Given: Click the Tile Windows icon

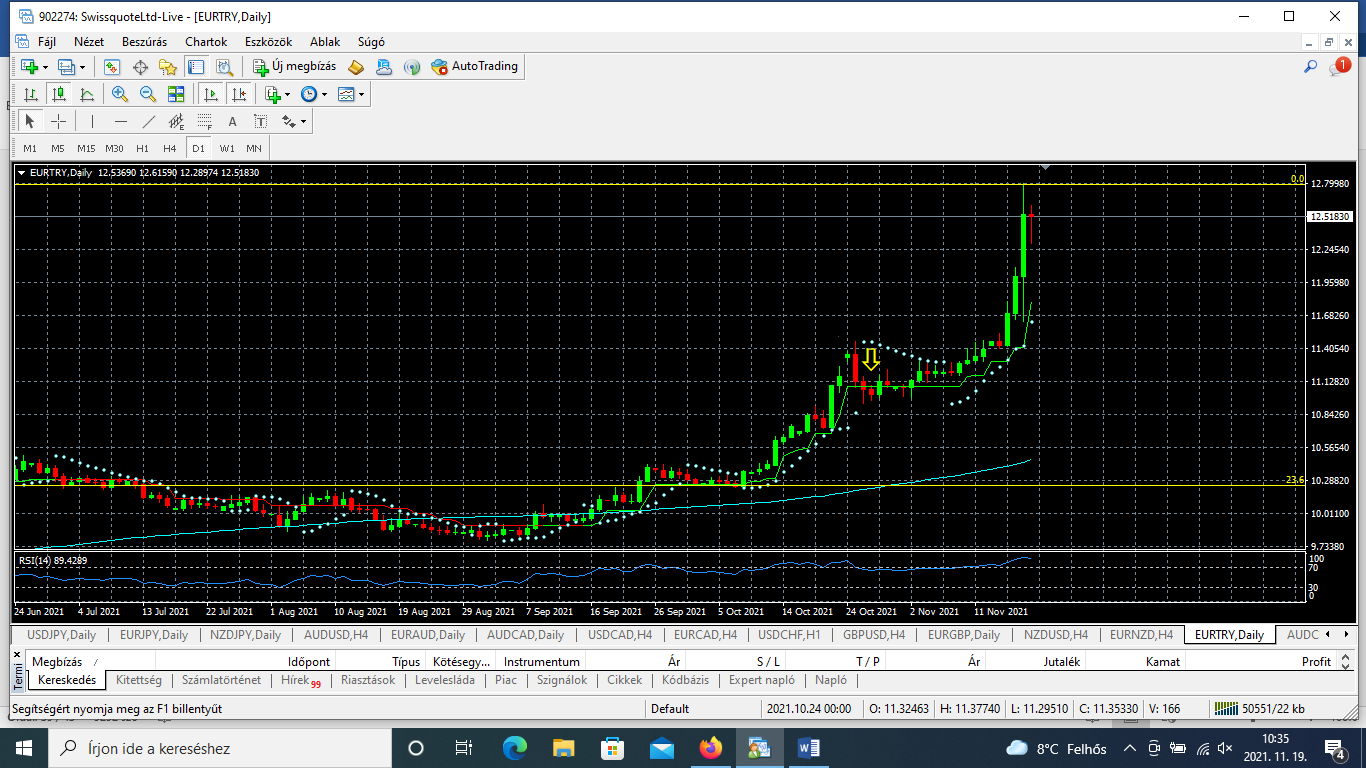Looking at the screenshot, I should 176,94.
